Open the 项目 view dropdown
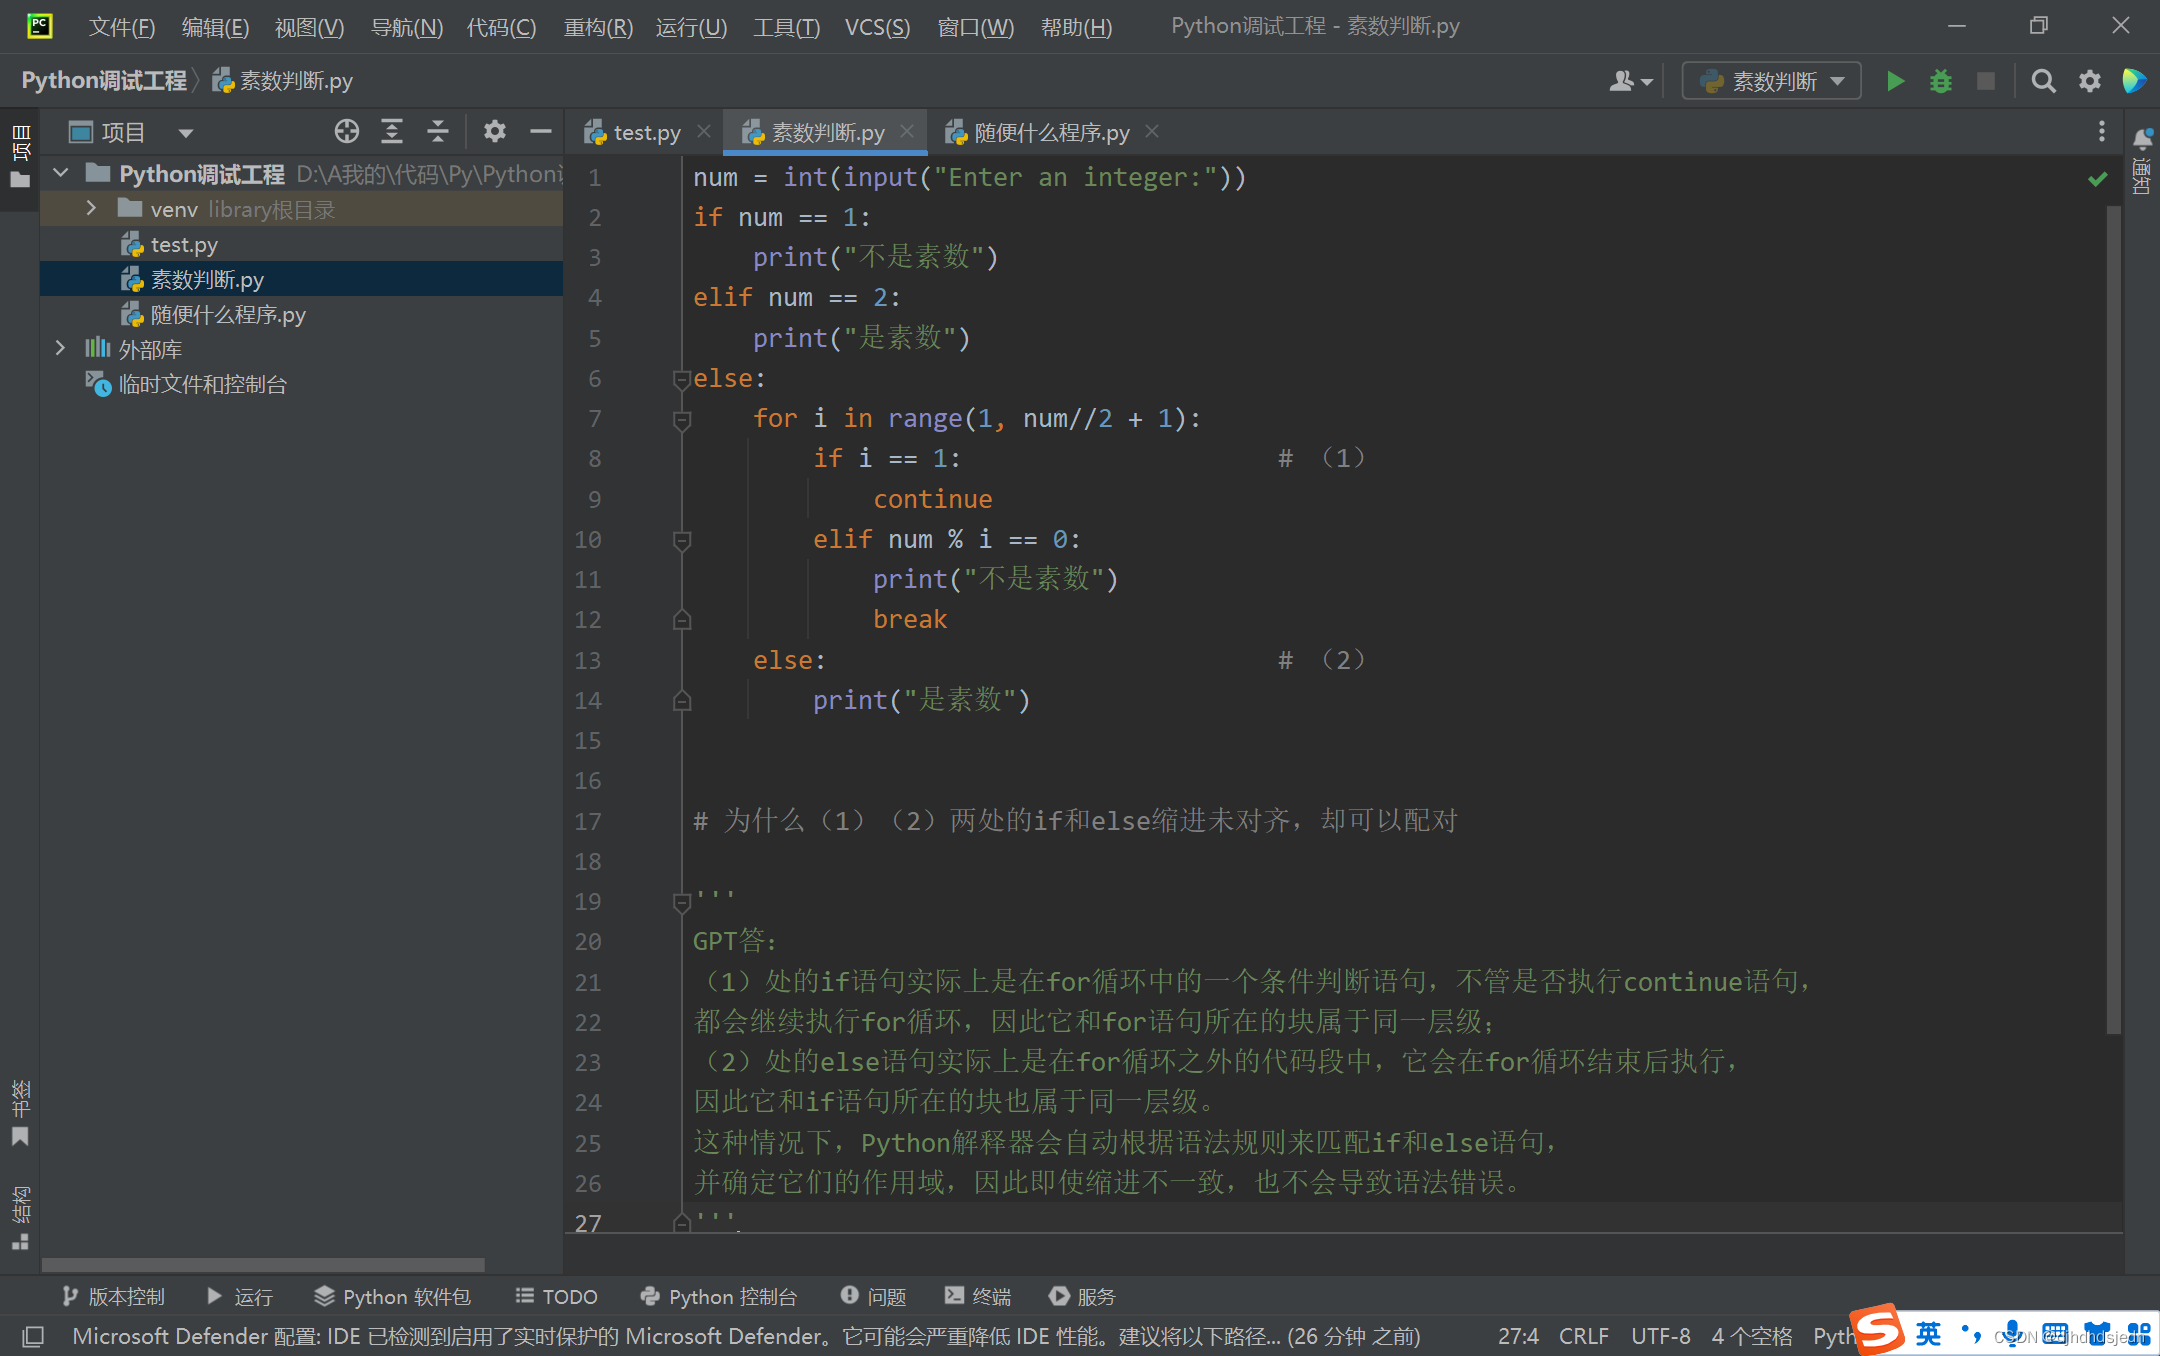 coord(186,133)
